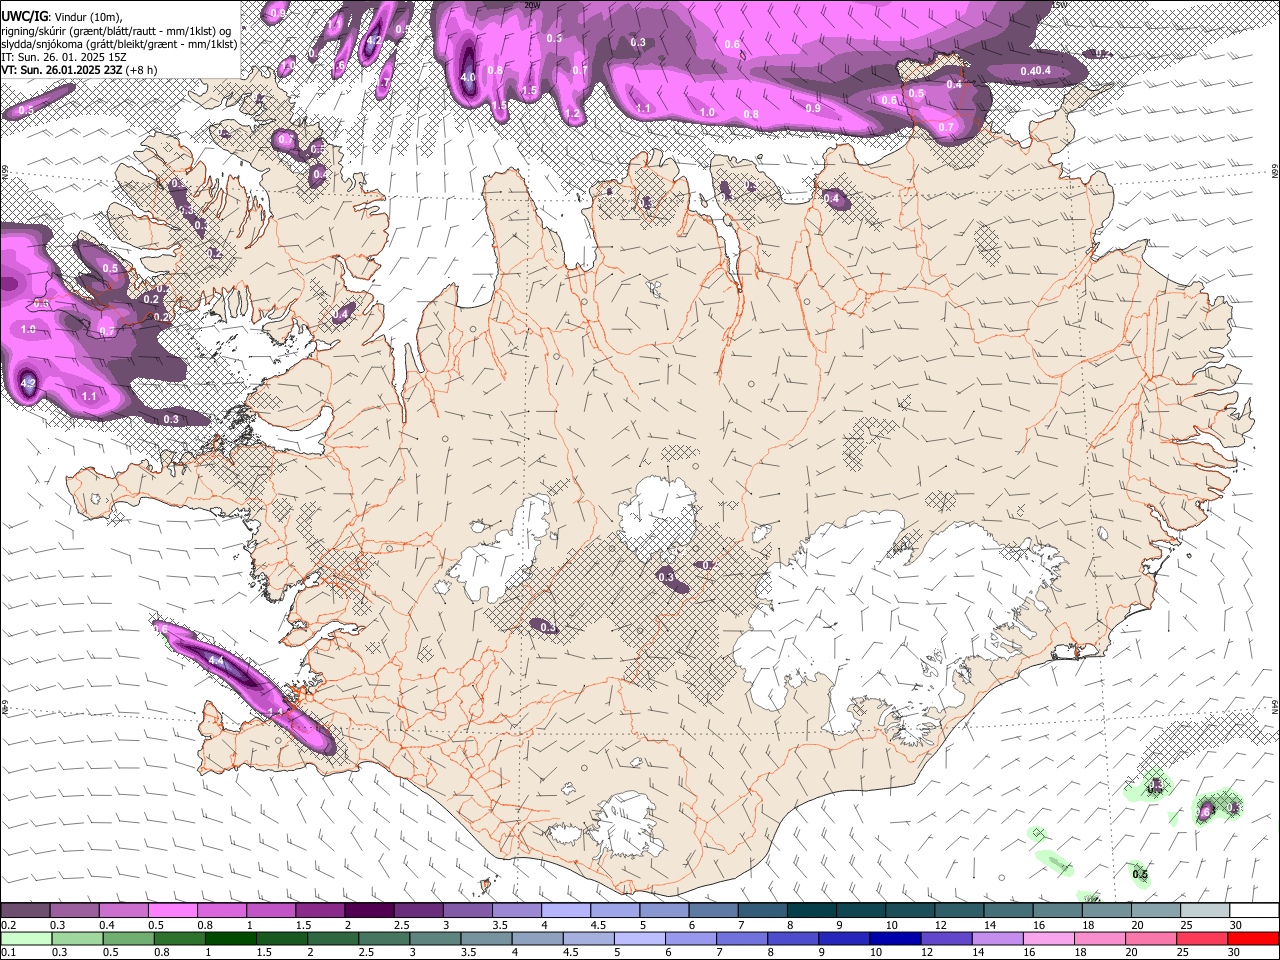Screen dimensions: 1280x960
Task: Click the upper scale swatch between 14 and 16
Action: click(1008, 910)
